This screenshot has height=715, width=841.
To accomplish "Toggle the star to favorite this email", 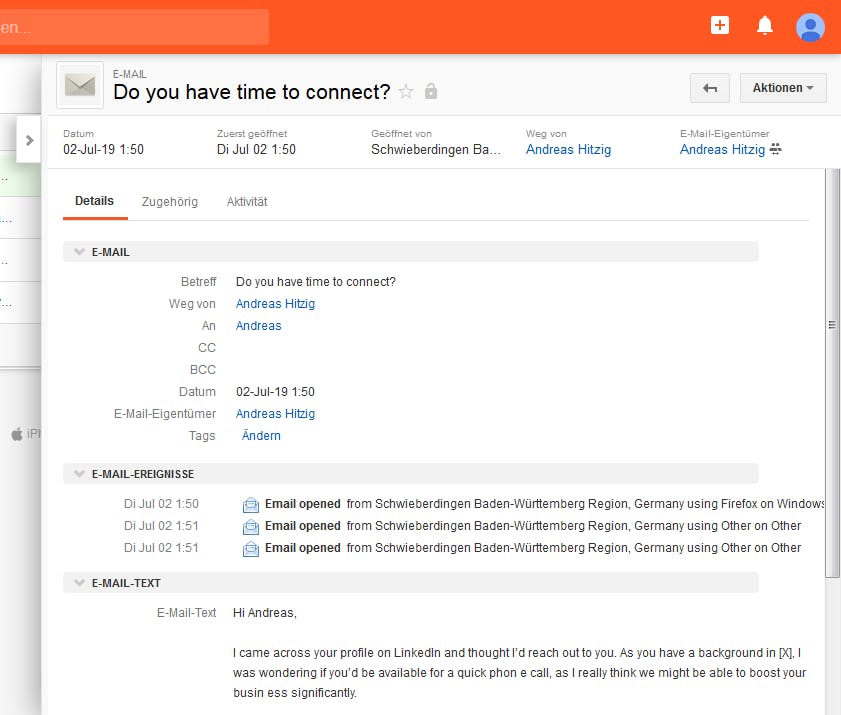I will [406, 91].
